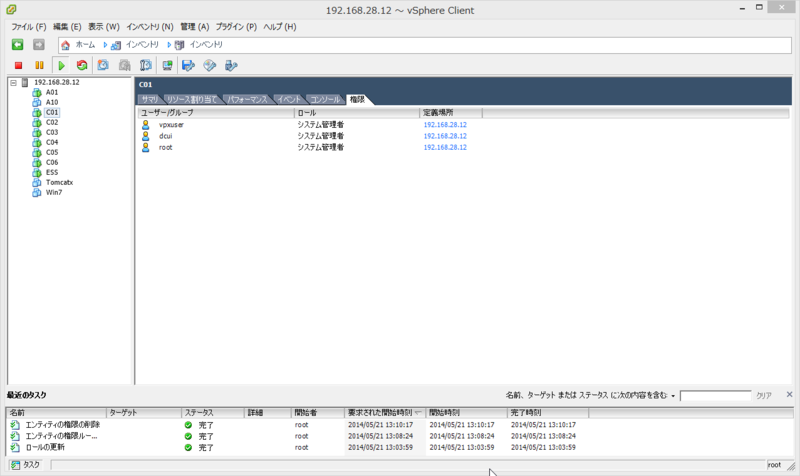Click the タスク button in the status bar
This screenshot has height=476, width=800.
pyautogui.click(x=26, y=465)
